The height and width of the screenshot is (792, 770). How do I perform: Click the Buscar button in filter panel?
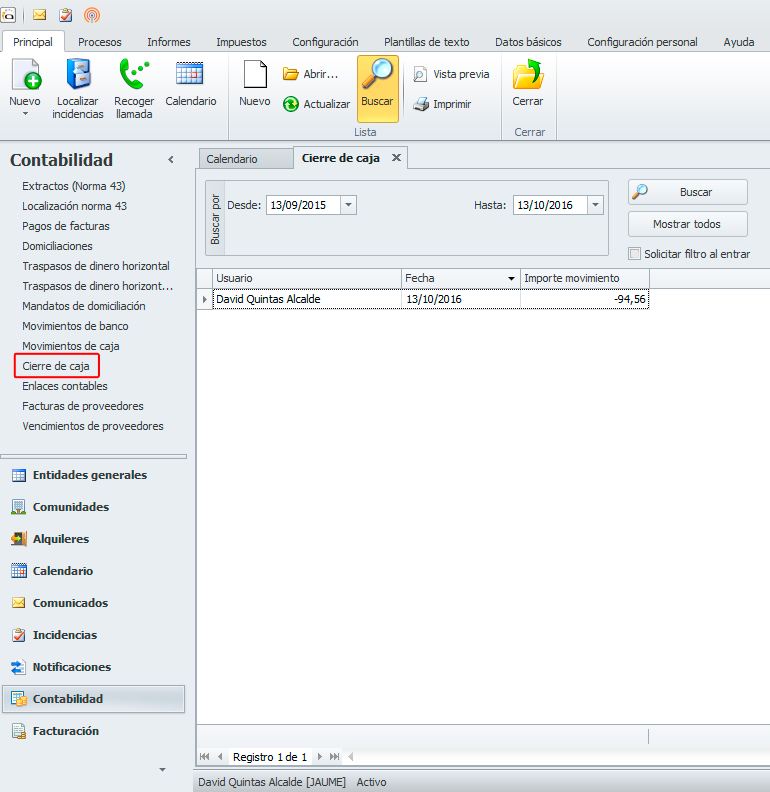(688, 192)
